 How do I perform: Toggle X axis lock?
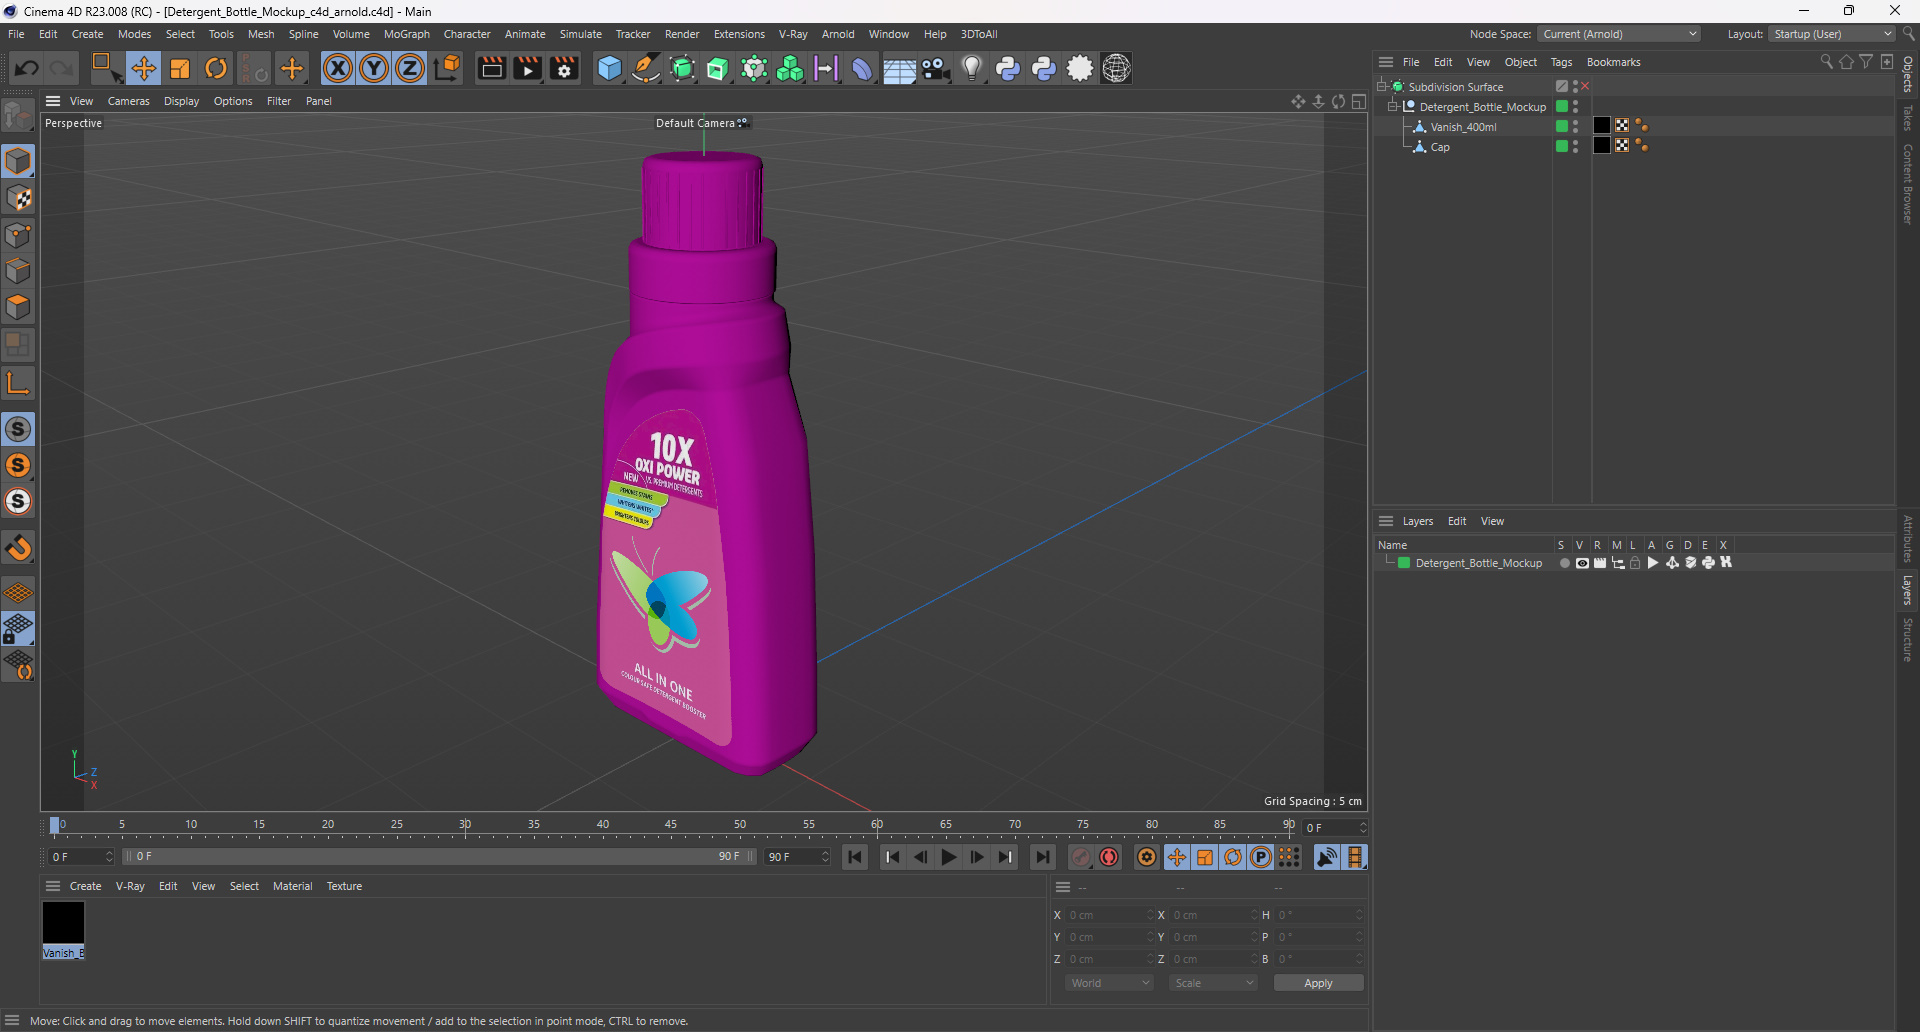coord(338,68)
